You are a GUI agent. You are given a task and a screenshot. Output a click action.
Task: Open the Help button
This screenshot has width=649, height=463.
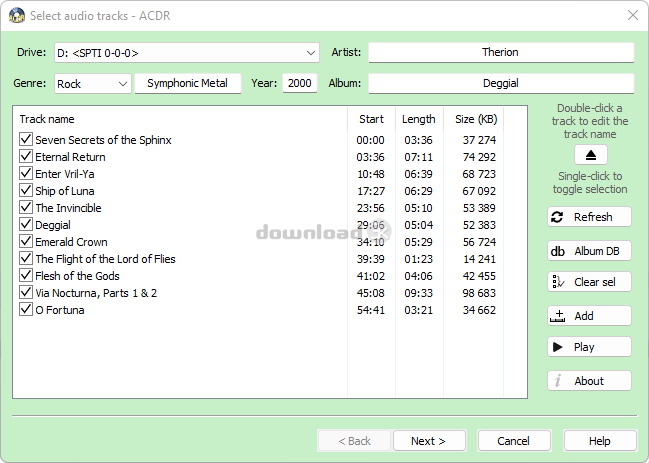(x=600, y=441)
